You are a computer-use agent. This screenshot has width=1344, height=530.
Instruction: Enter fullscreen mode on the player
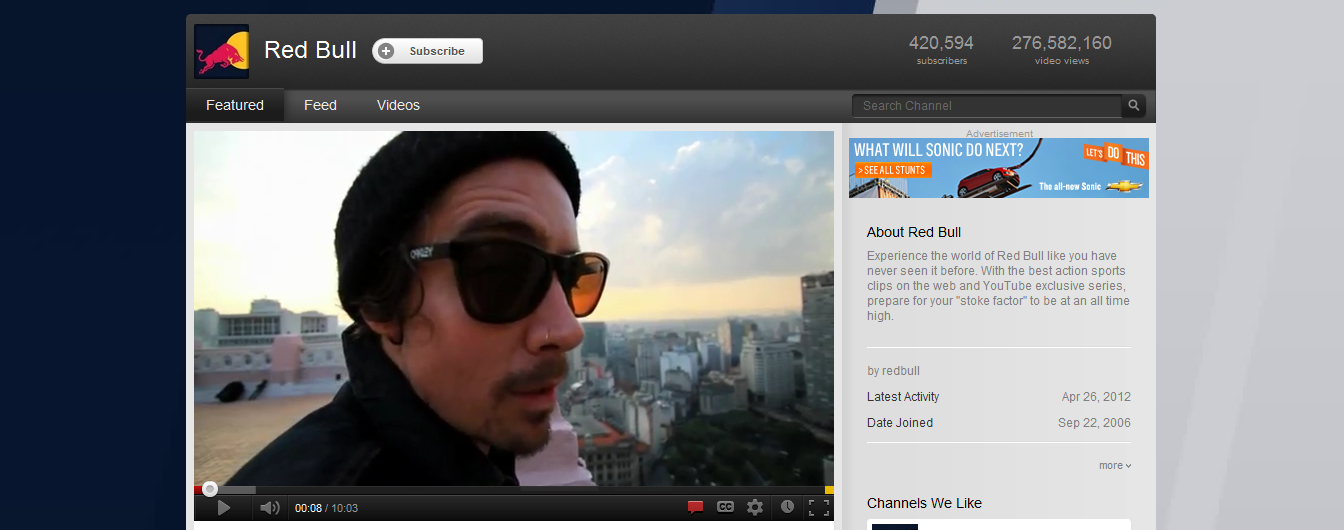pos(819,507)
